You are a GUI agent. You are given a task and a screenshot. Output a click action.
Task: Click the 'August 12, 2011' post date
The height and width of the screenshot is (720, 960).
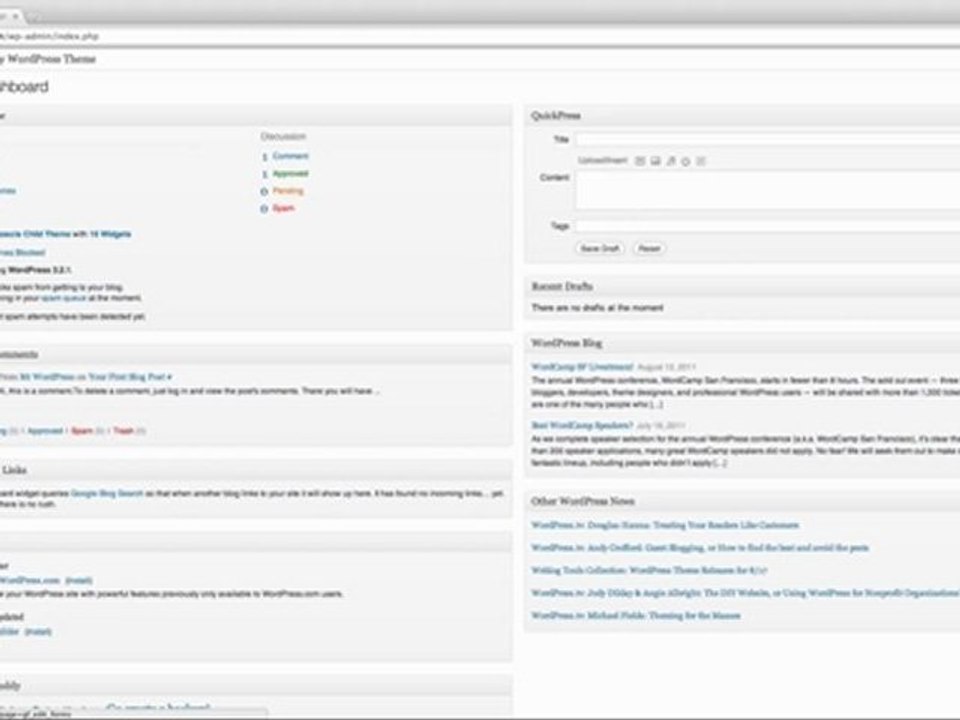click(666, 367)
